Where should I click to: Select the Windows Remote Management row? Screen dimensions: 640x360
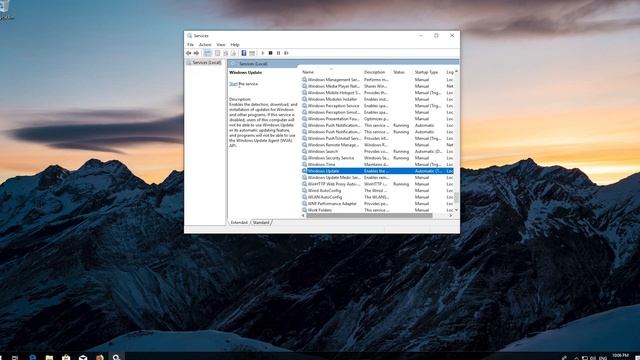pos(378,145)
